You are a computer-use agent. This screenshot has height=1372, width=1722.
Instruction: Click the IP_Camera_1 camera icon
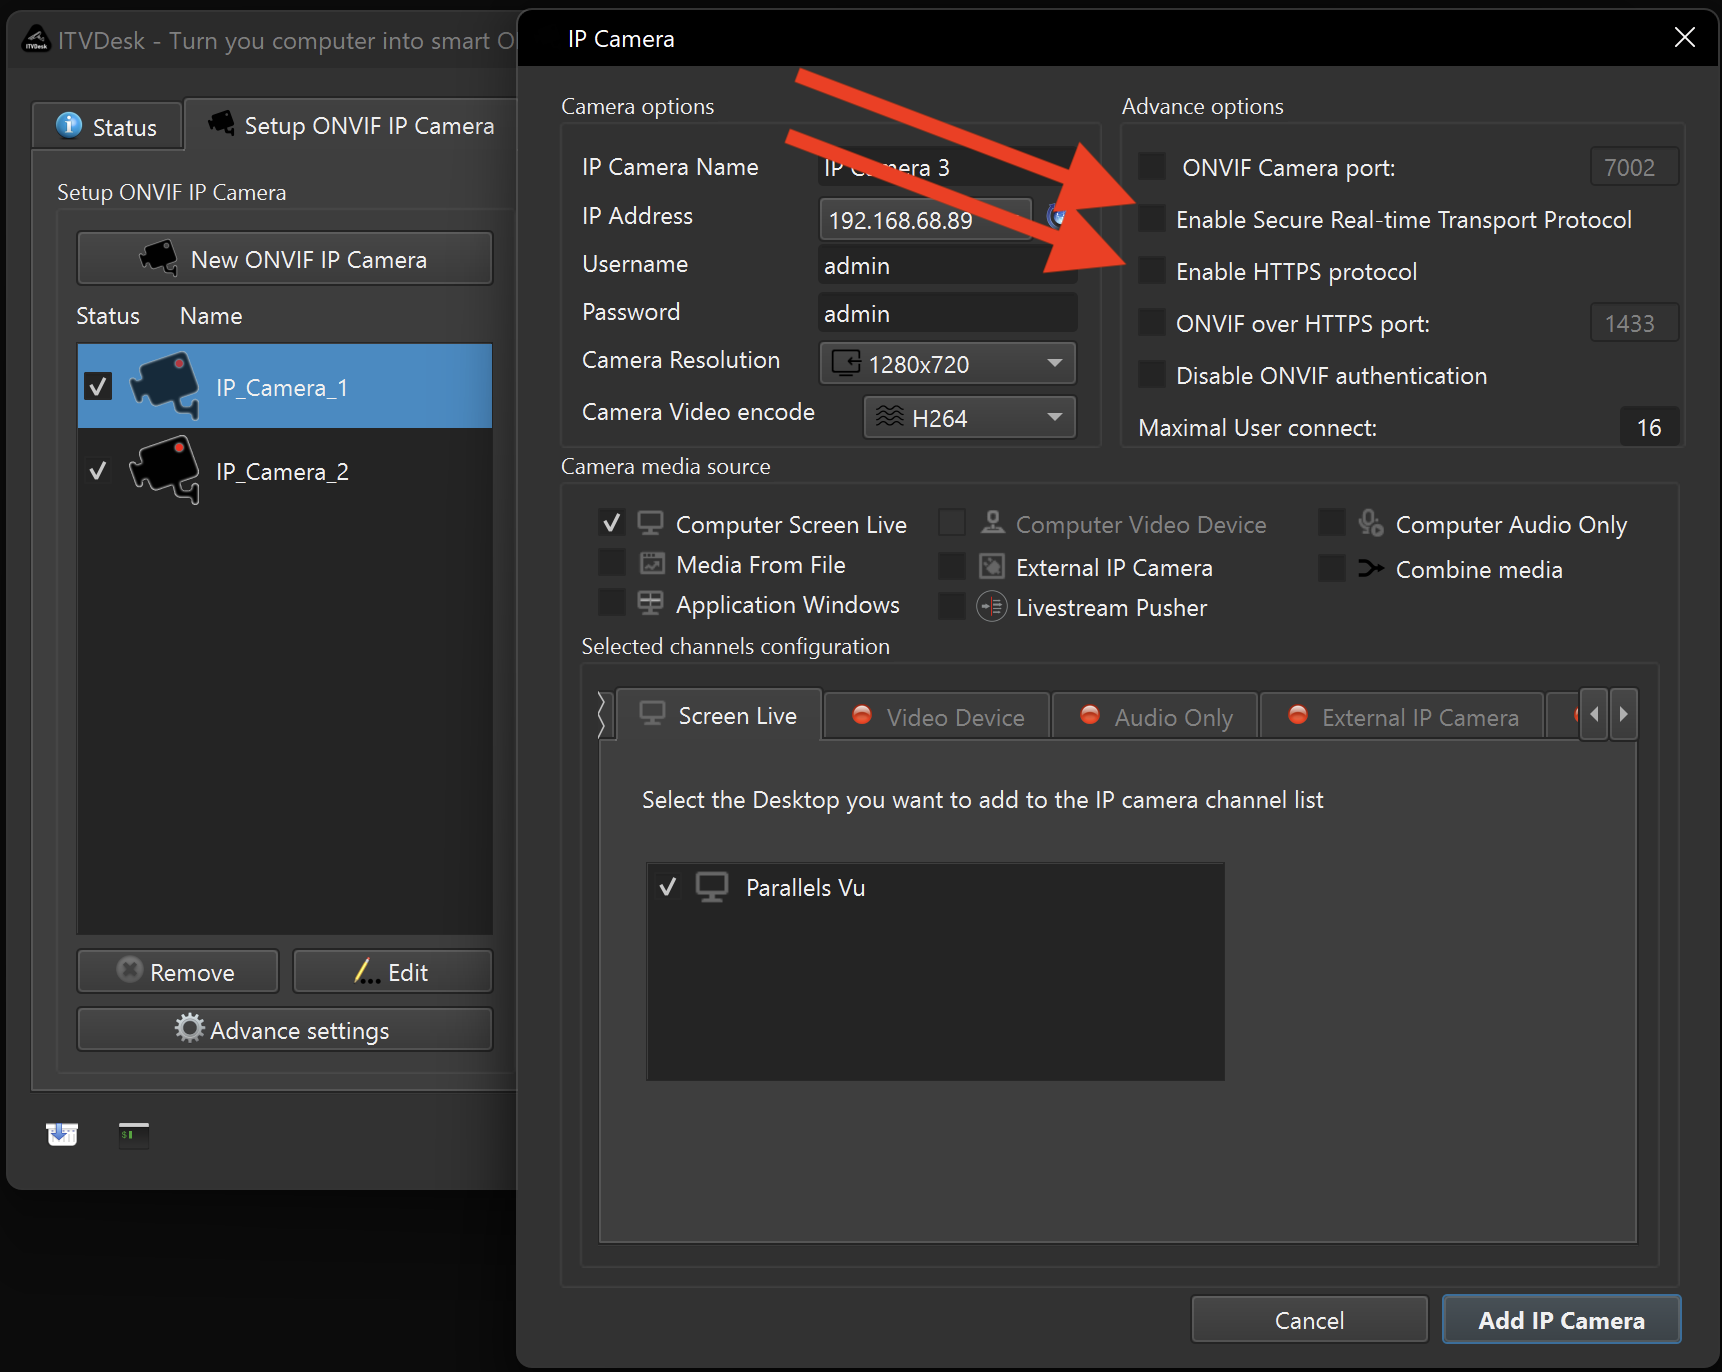163,385
